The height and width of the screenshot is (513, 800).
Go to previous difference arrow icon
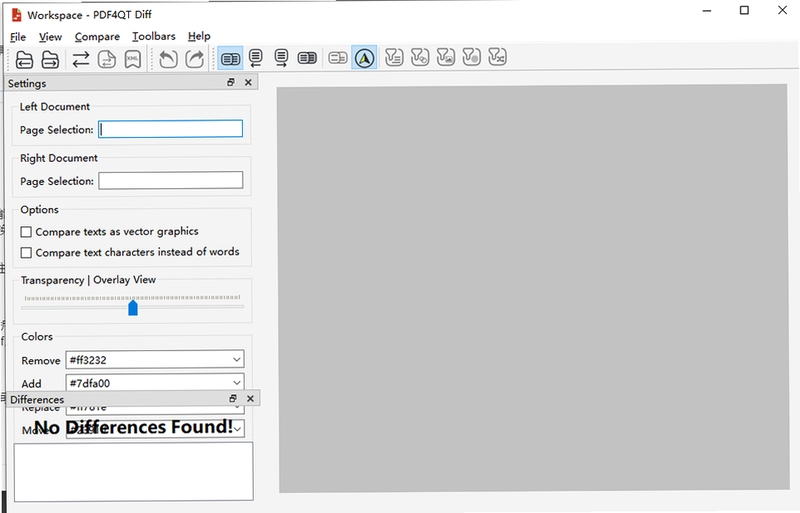(168, 59)
